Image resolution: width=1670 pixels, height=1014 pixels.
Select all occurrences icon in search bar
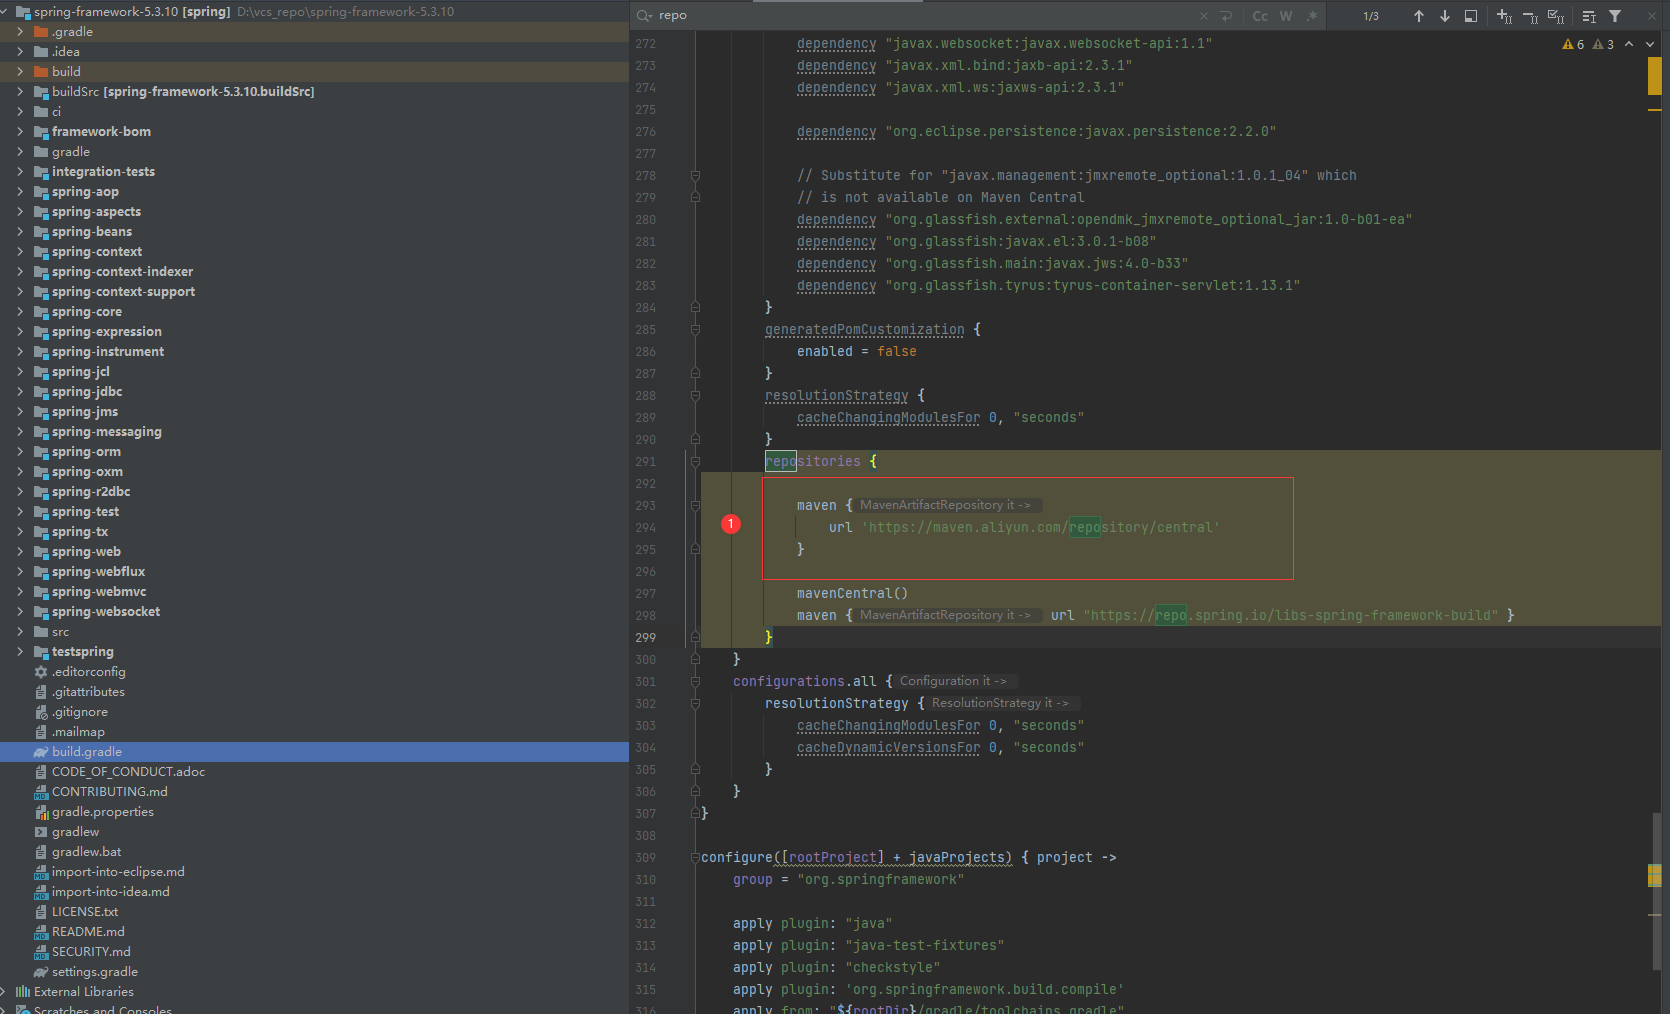[1556, 16]
